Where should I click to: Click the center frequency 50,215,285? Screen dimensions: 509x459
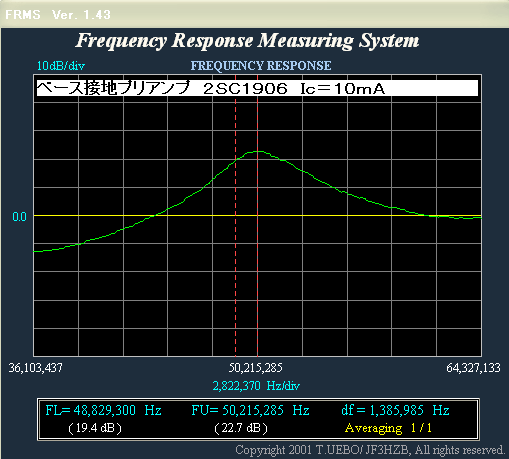[x=255, y=368]
